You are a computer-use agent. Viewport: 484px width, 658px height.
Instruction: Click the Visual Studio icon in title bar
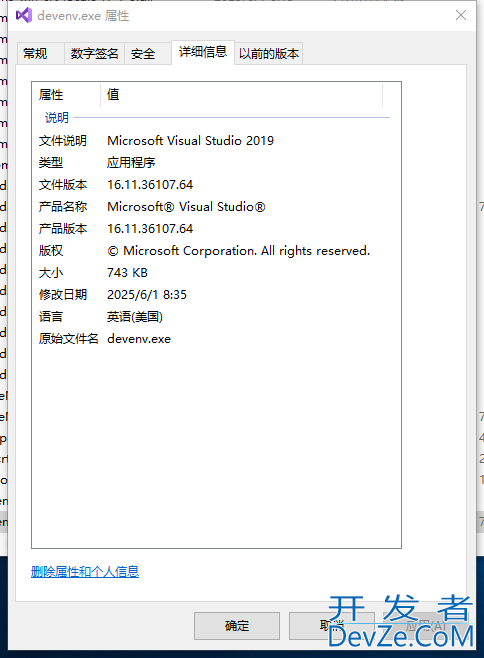point(24,16)
